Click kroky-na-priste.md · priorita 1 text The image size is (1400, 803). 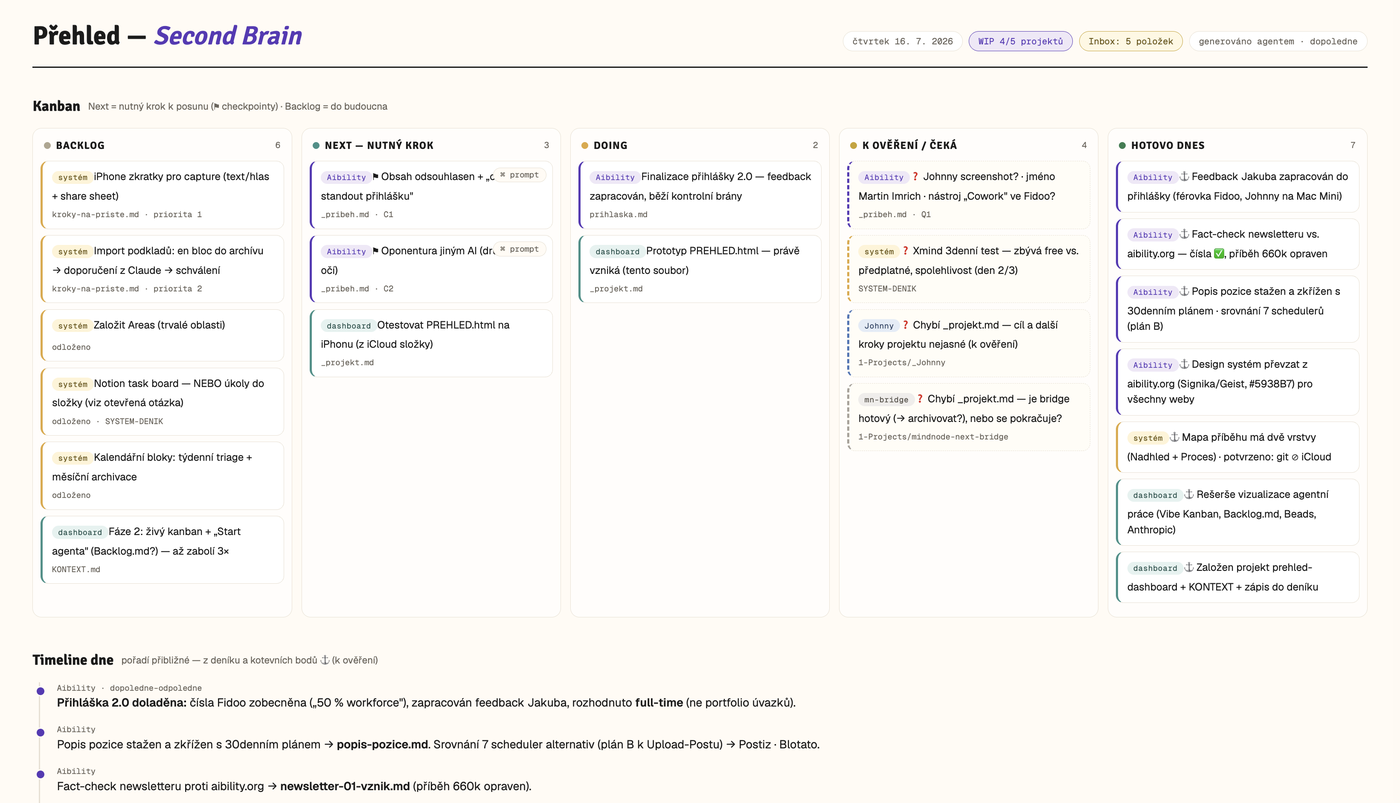pos(127,215)
